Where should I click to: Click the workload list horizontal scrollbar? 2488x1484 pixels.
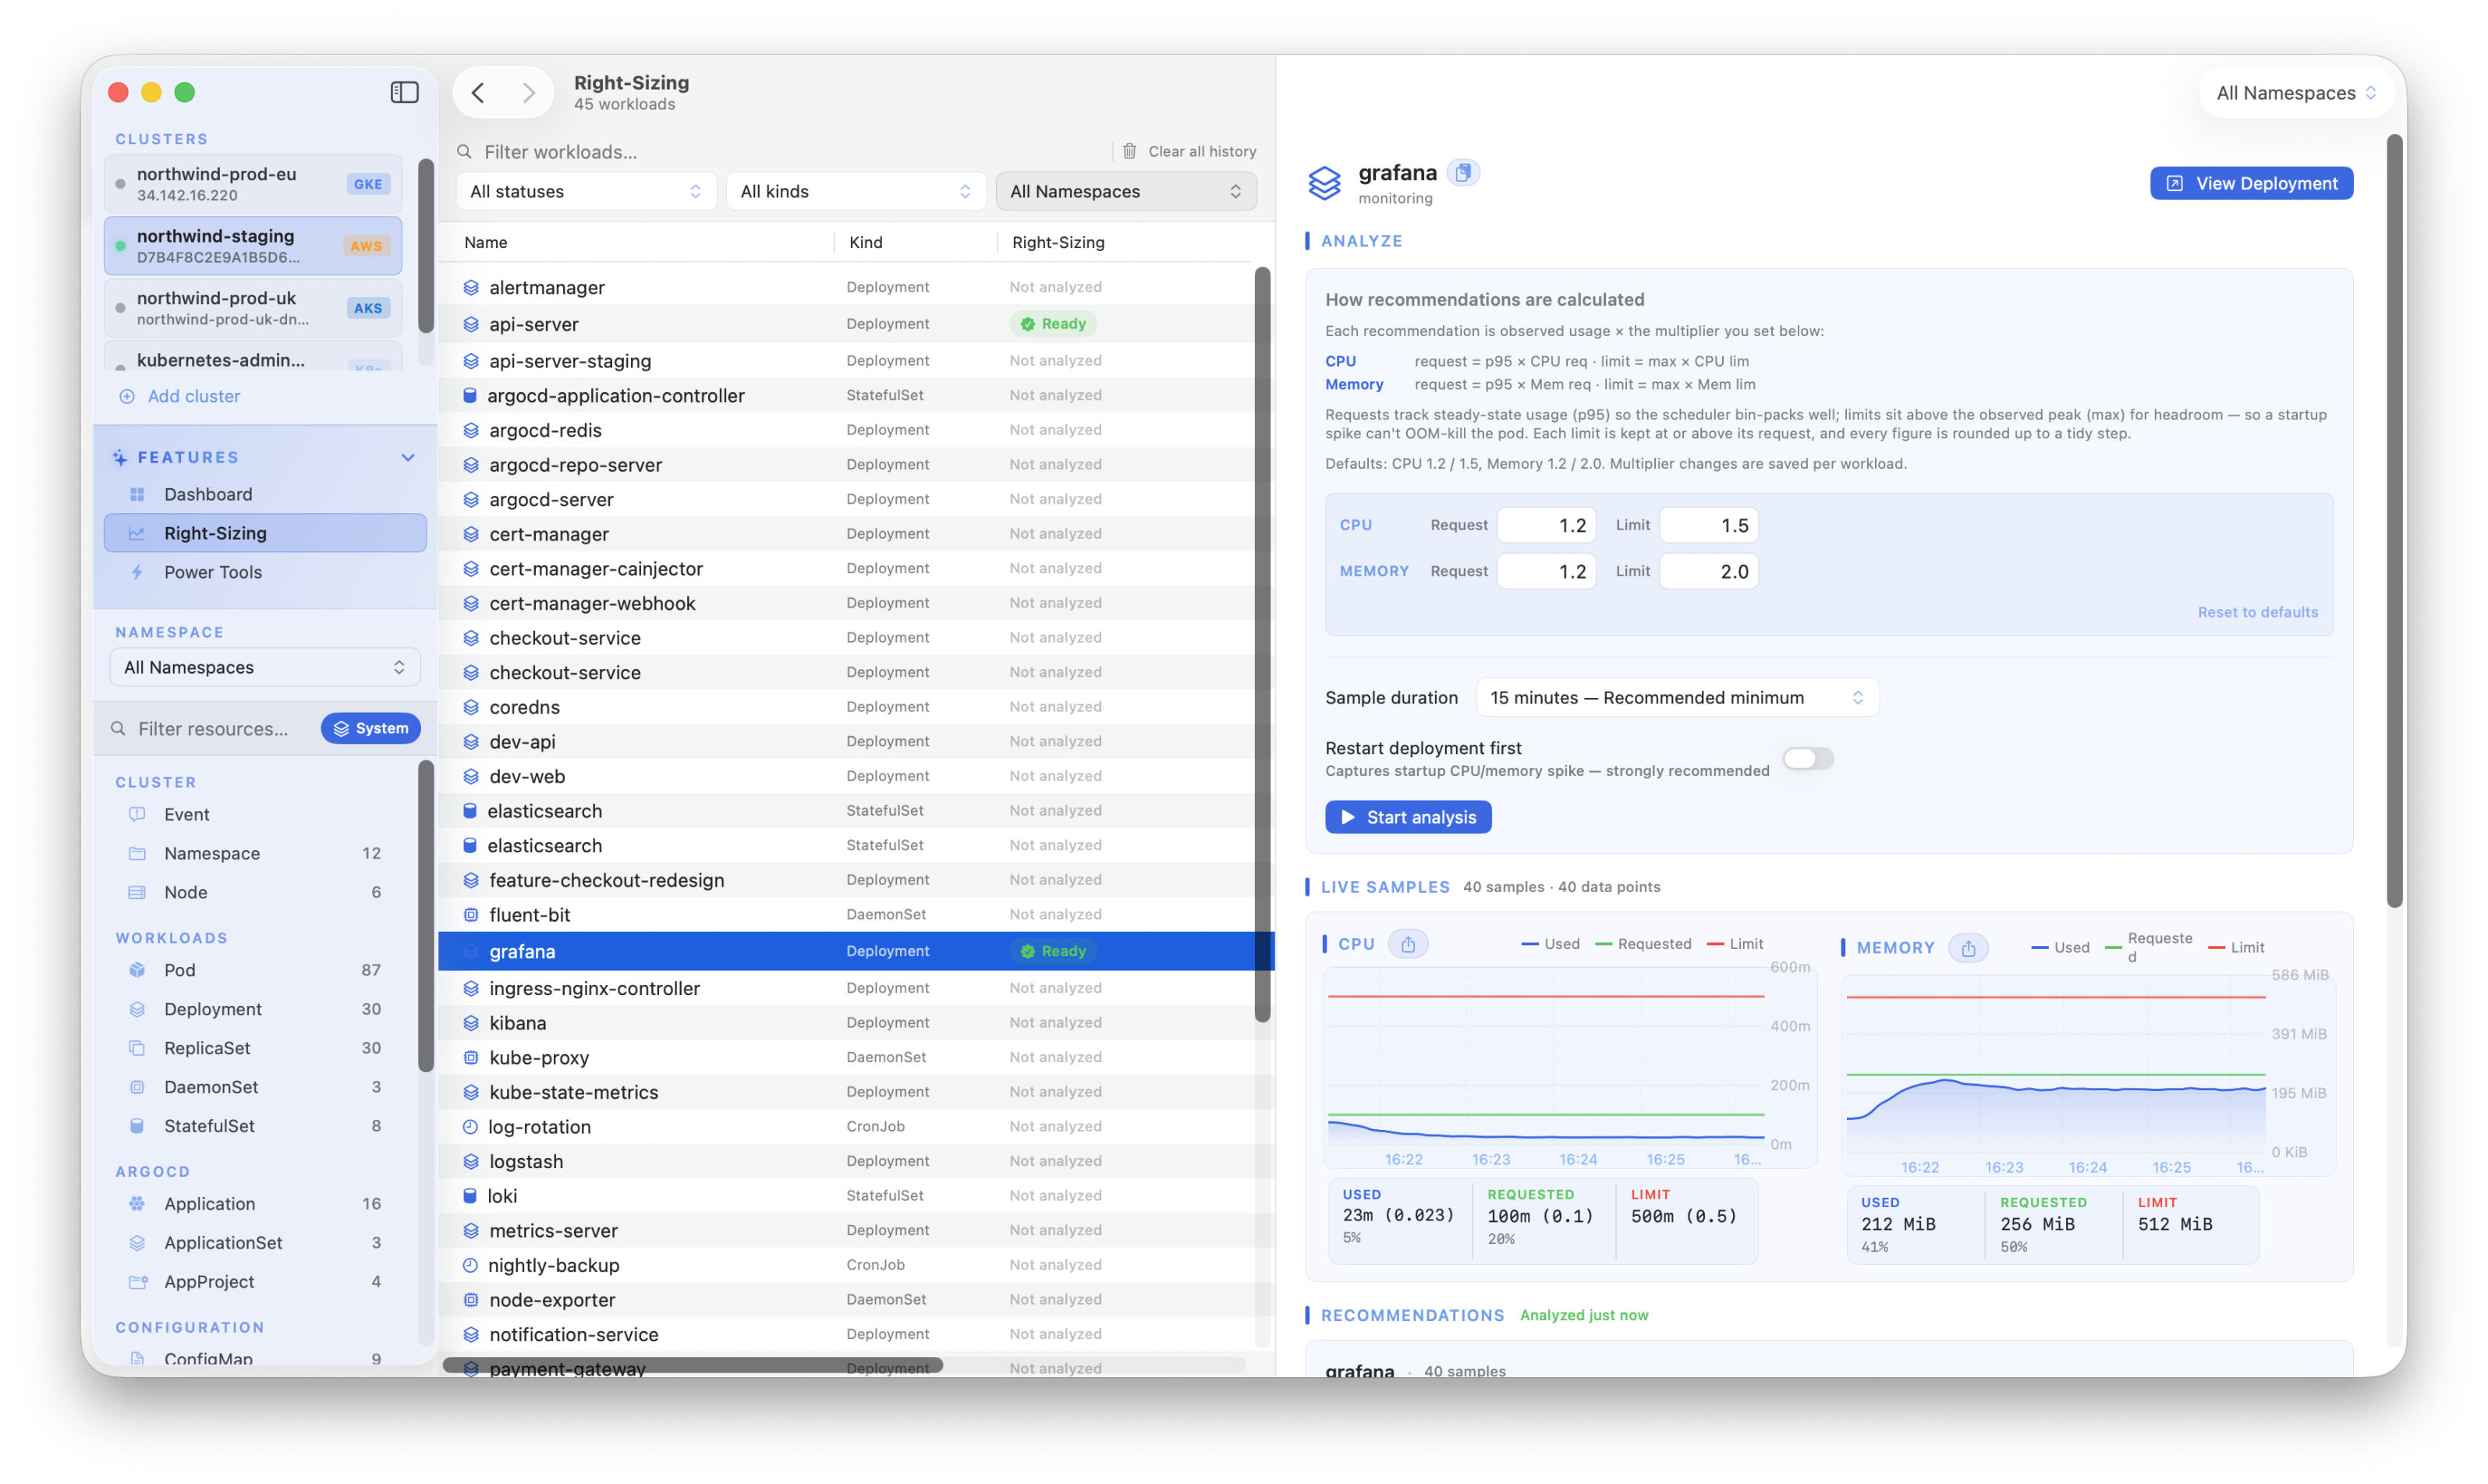click(692, 1364)
